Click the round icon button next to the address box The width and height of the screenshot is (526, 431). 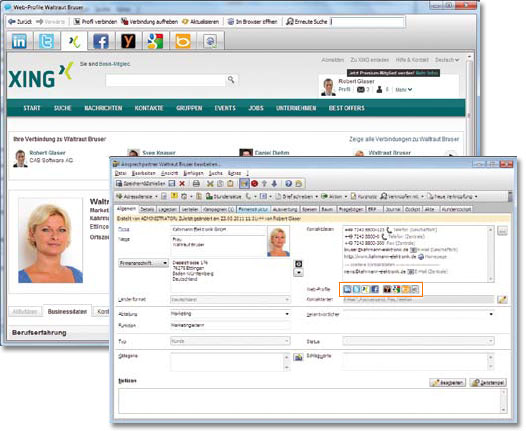click(x=298, y=264)
